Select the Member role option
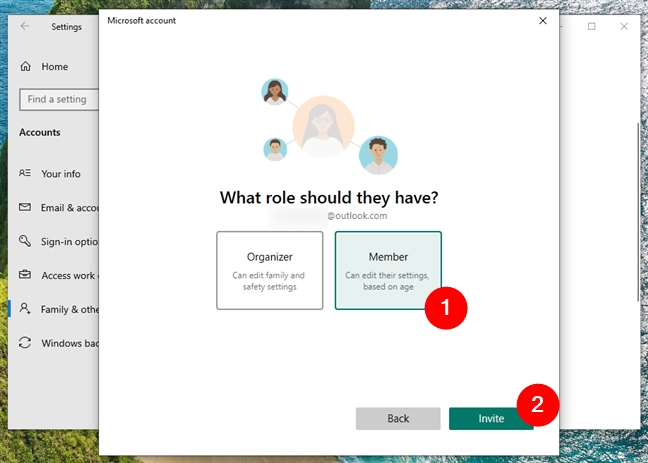The height and width of the screenshot is (463, 648). (388, 270)
